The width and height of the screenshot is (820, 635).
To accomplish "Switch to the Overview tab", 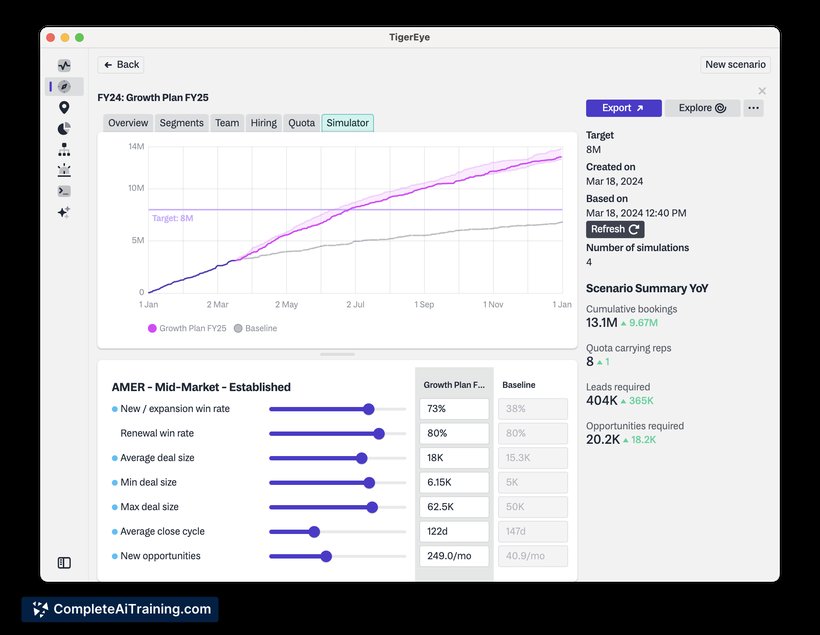I will point(128,123).
